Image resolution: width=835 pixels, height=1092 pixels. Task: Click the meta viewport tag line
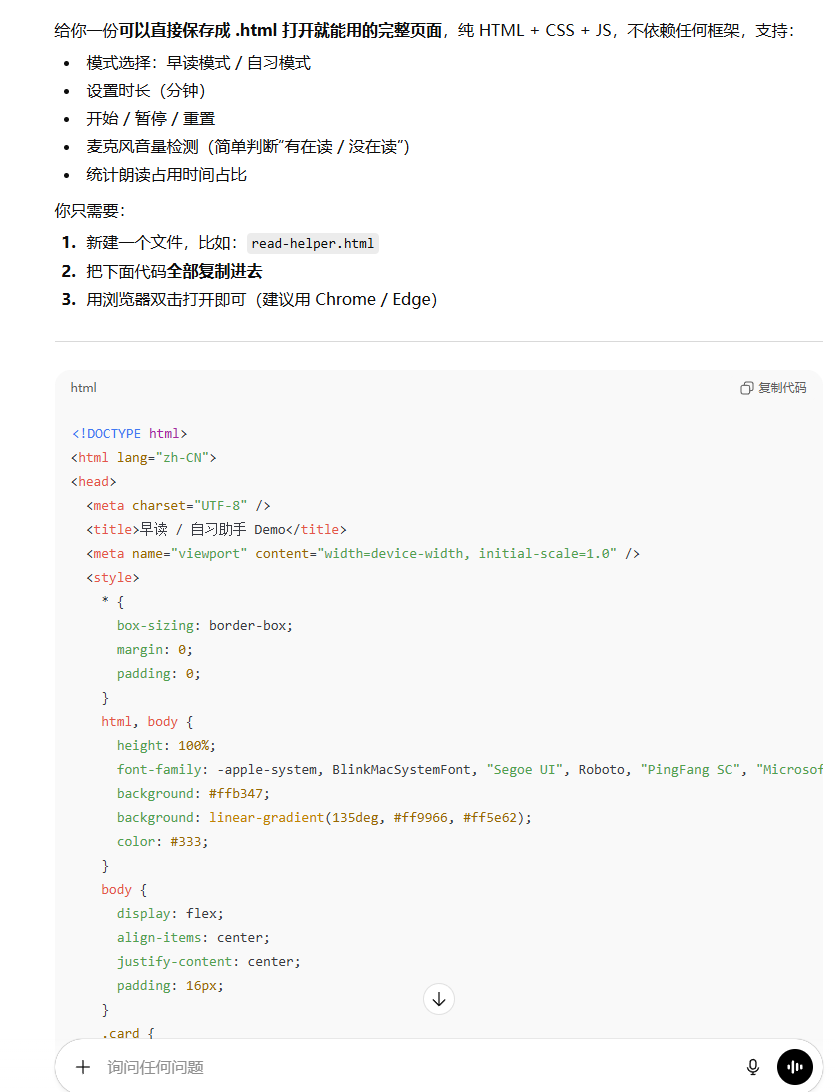tap(362, 553)
